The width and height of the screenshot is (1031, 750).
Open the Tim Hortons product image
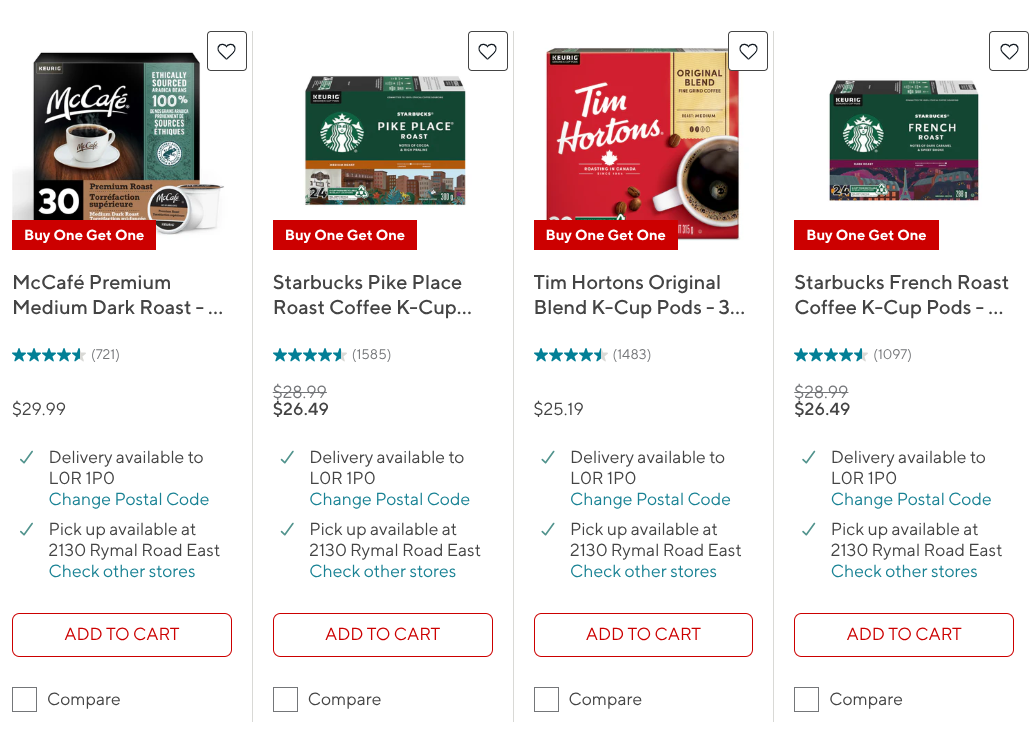[x=643, y=143]
